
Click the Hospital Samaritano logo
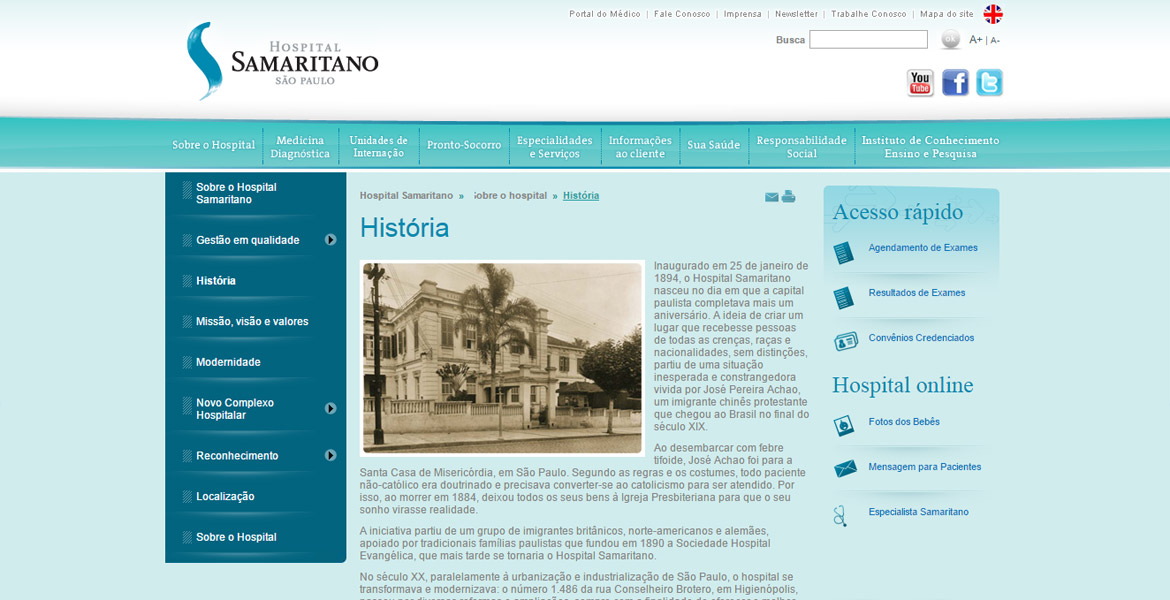(x=282, y=61)
